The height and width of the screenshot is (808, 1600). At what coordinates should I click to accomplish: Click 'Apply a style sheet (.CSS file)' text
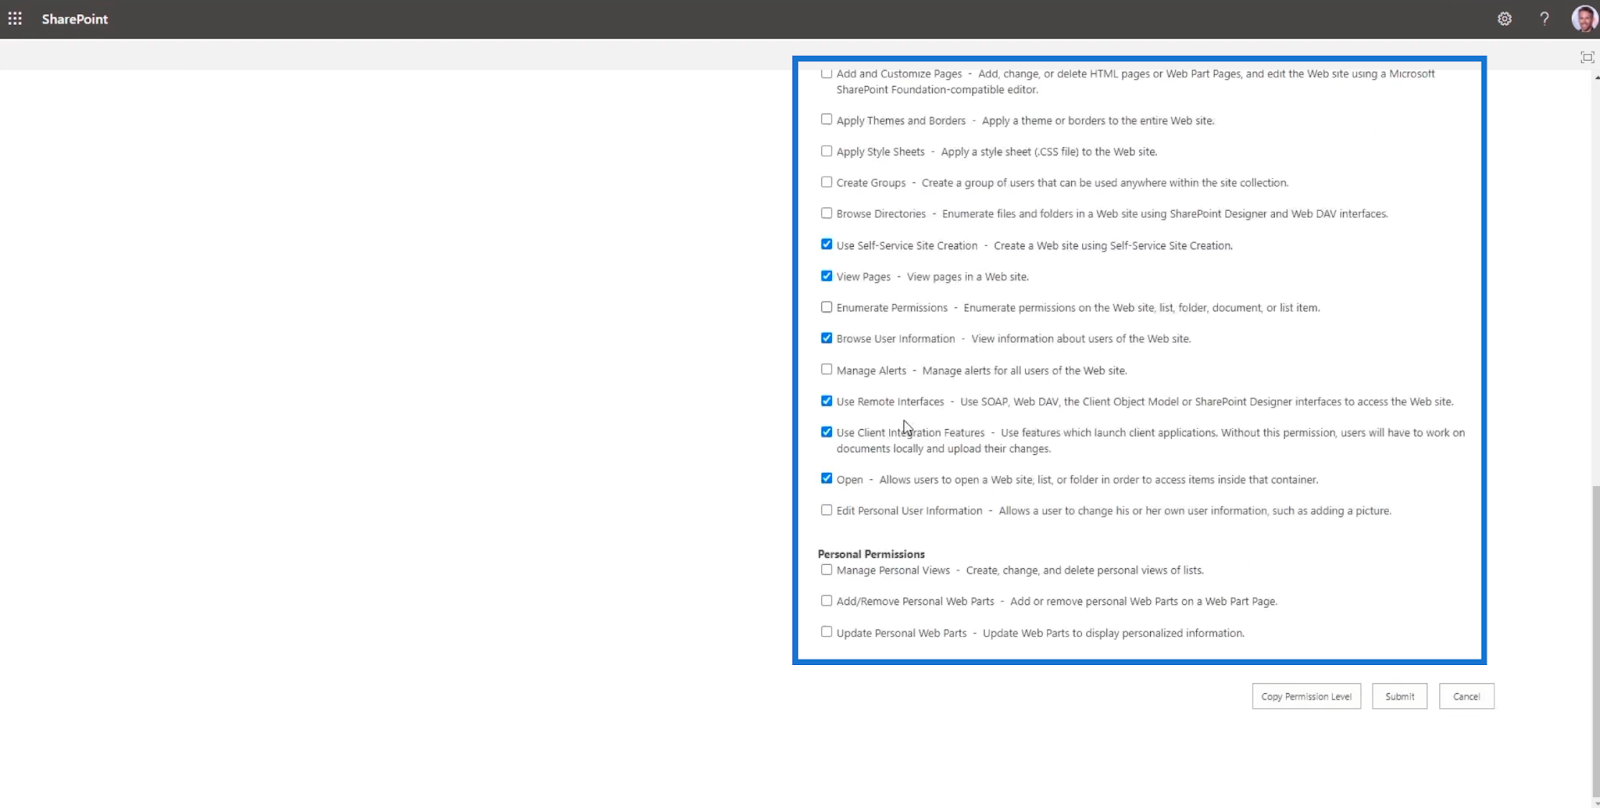[x=1049, y=152]
